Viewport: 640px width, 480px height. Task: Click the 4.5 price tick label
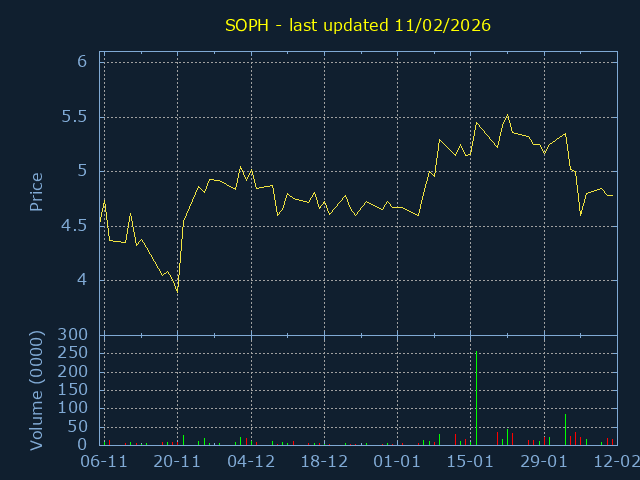click(76, 226)
